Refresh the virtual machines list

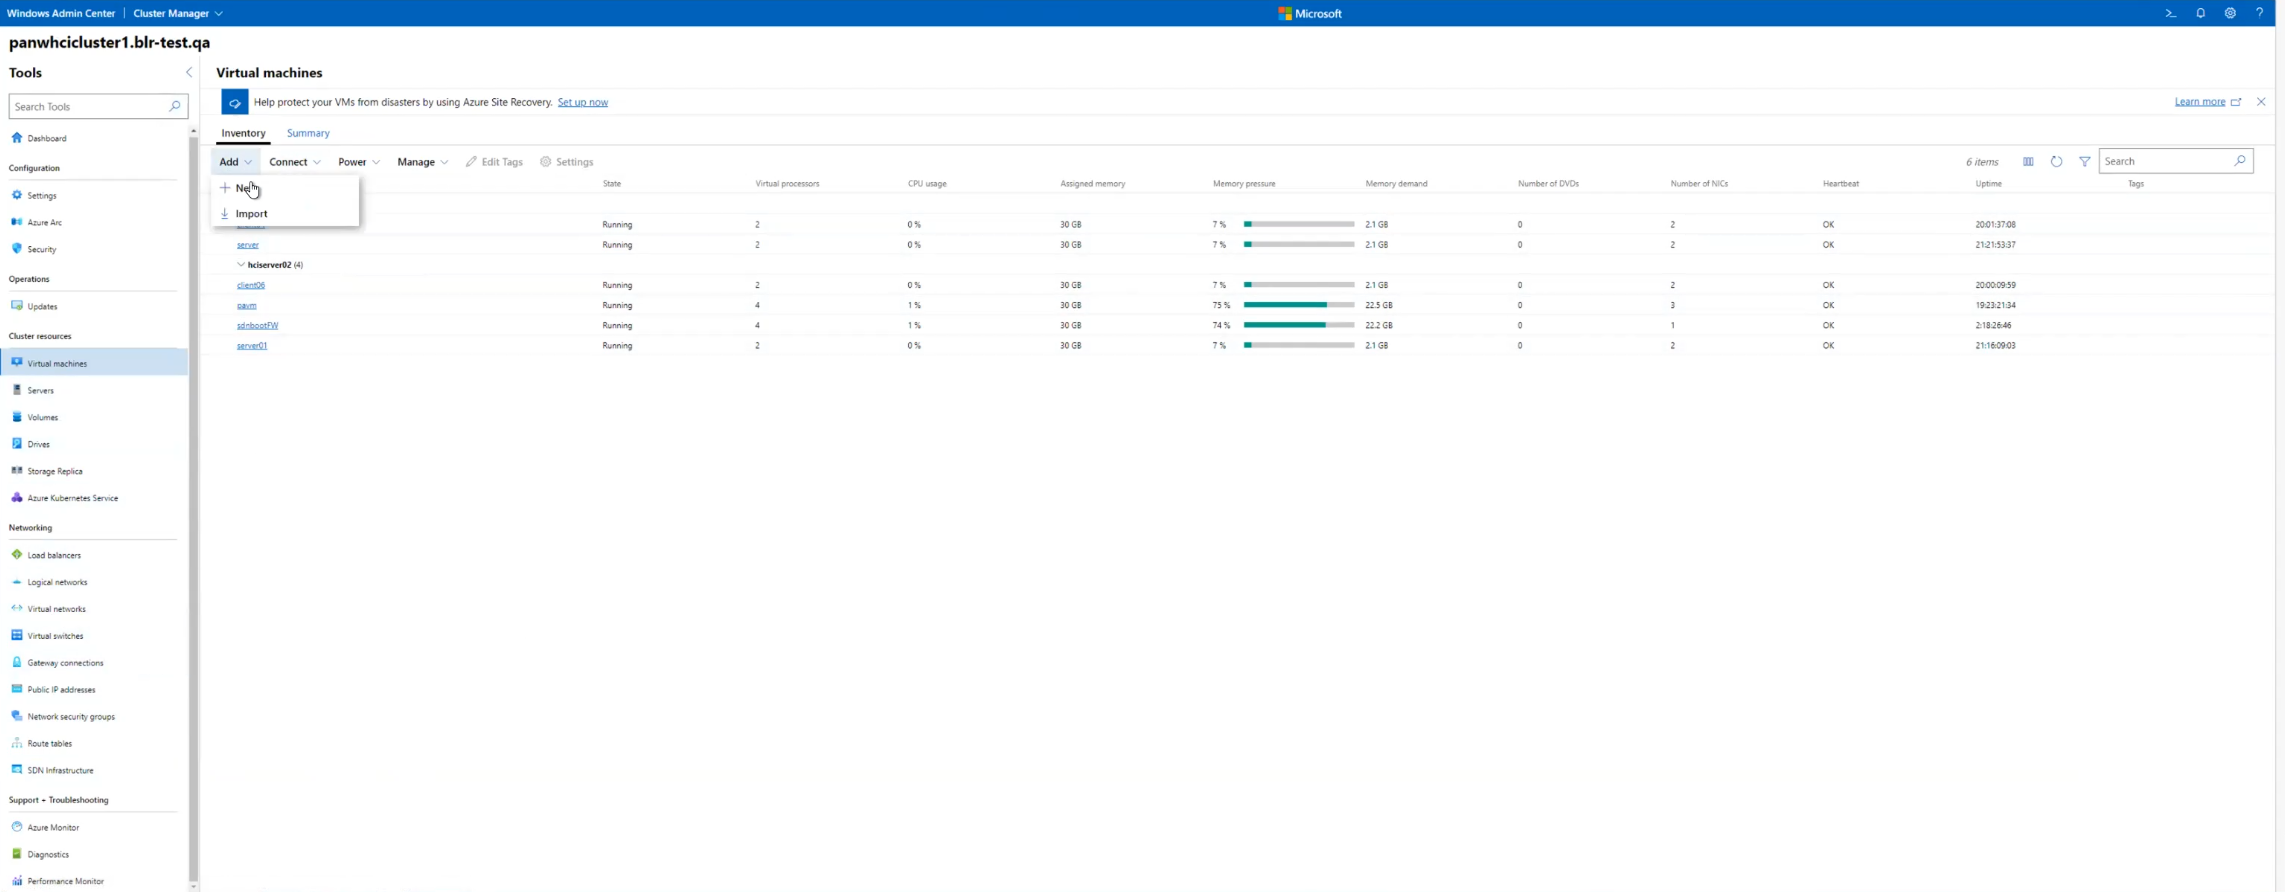pyautogui.click(x=2056, y=161)
